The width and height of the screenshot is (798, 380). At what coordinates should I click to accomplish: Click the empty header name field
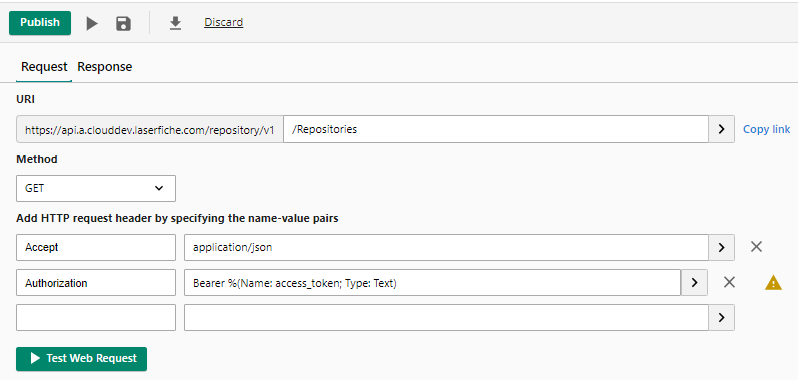96,317
